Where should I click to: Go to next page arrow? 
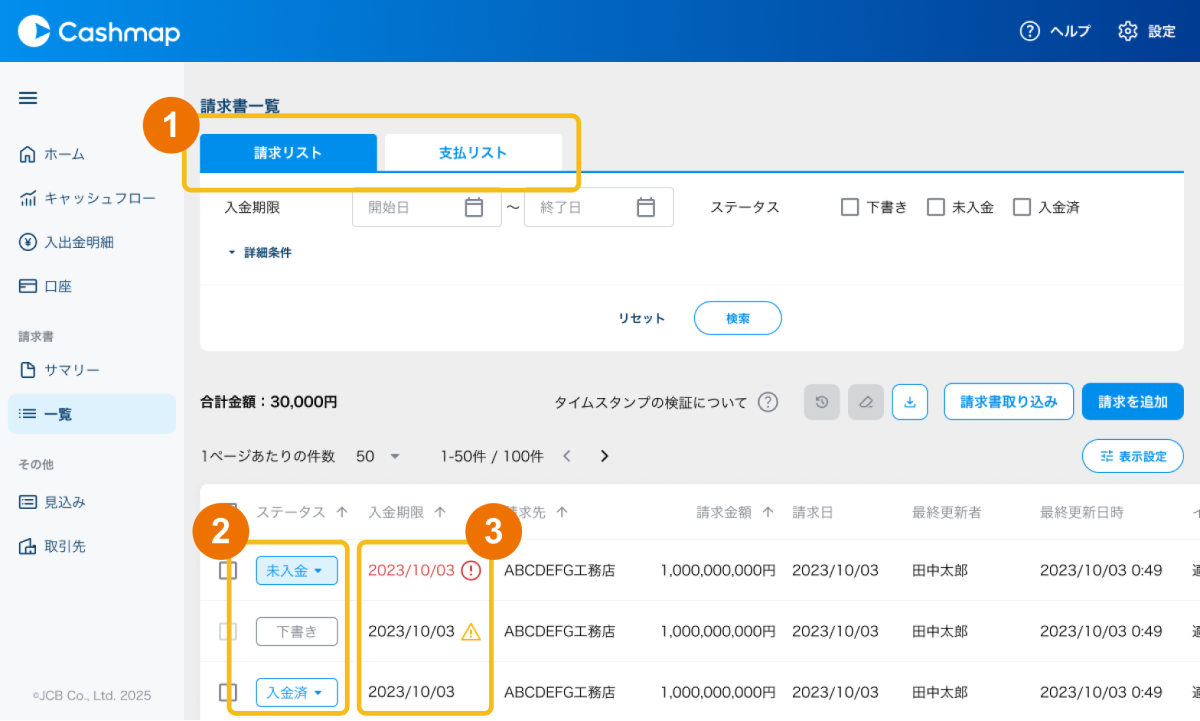604,456
